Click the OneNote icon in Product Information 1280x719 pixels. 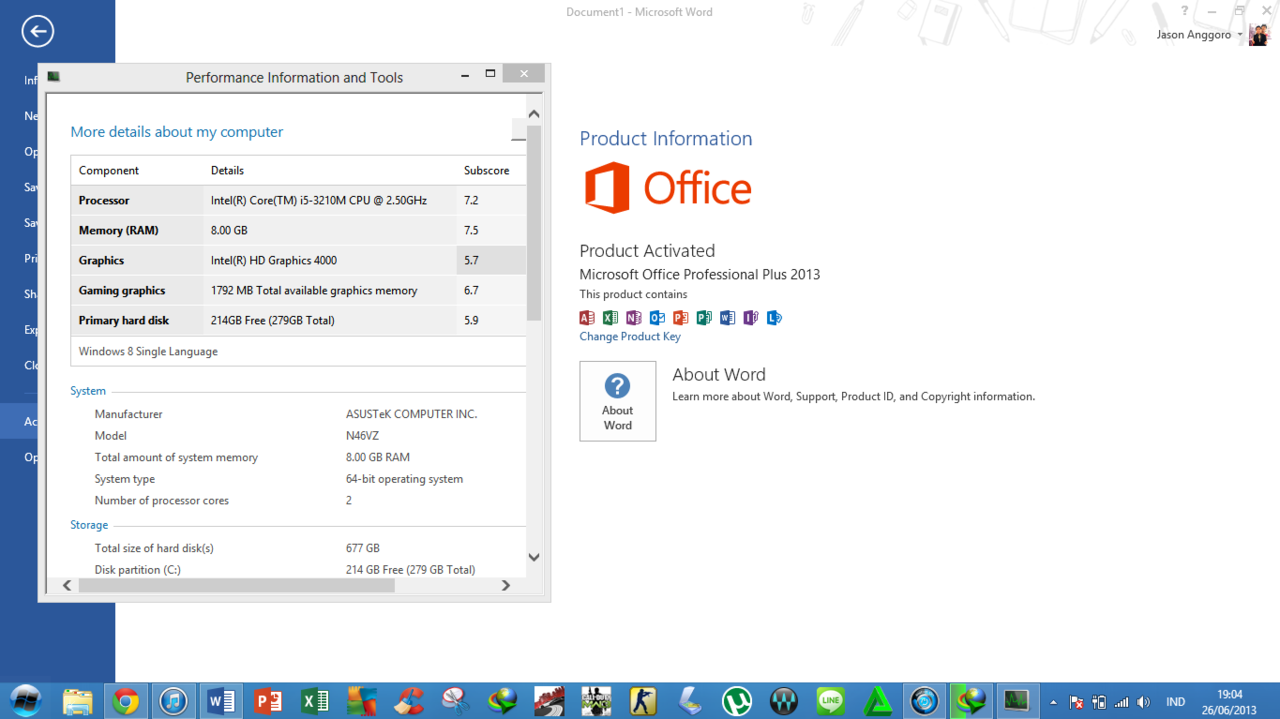[x=634, y=318]
